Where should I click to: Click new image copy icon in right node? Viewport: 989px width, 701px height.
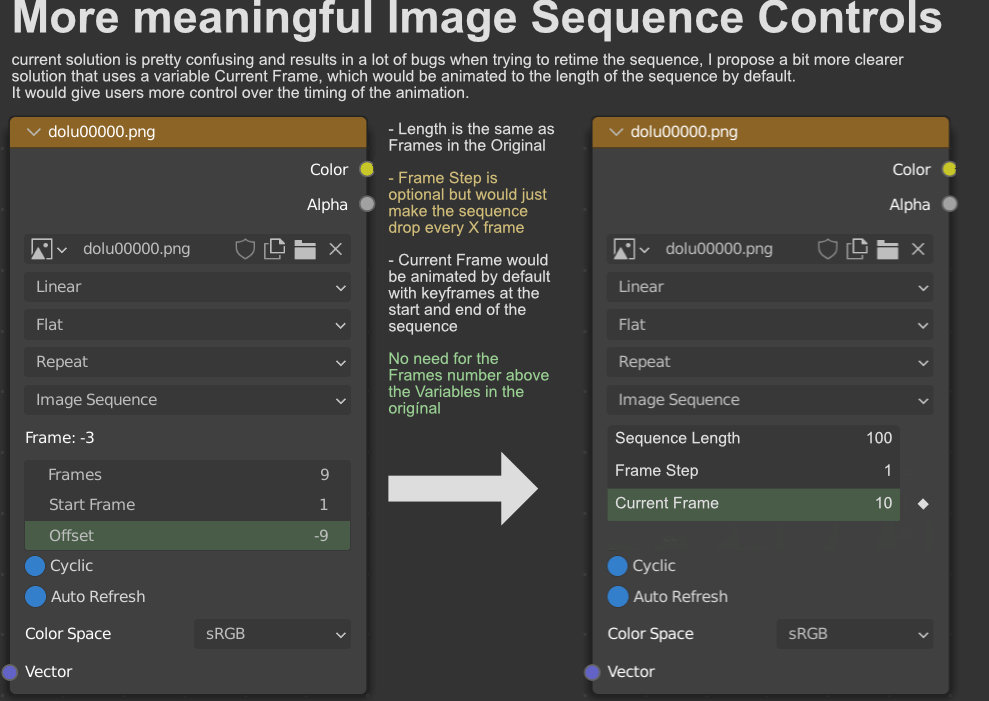(857, 249)
